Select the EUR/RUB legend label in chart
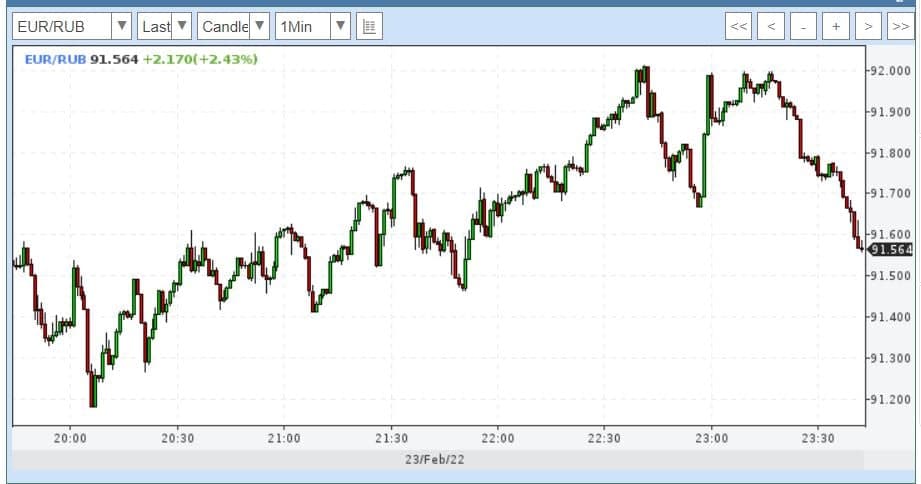921x484 pixels. click(55, 59)
